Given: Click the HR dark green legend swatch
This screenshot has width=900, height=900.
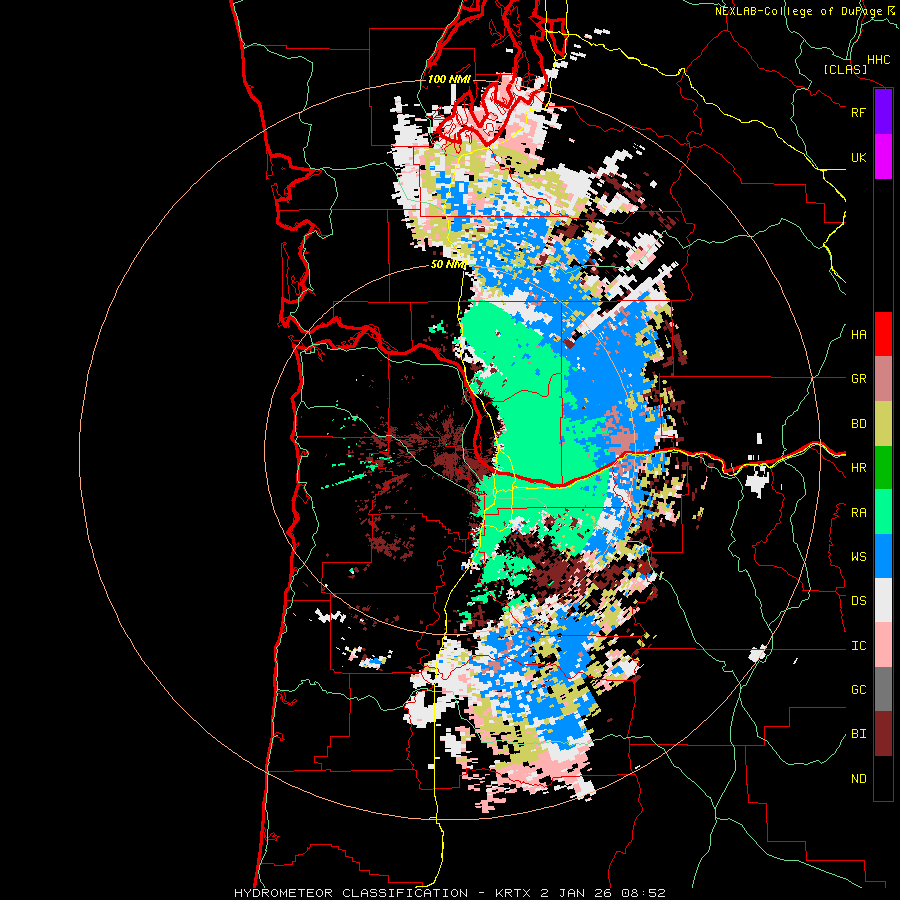Looking at the screenshot, I should (x=883, y=468).
